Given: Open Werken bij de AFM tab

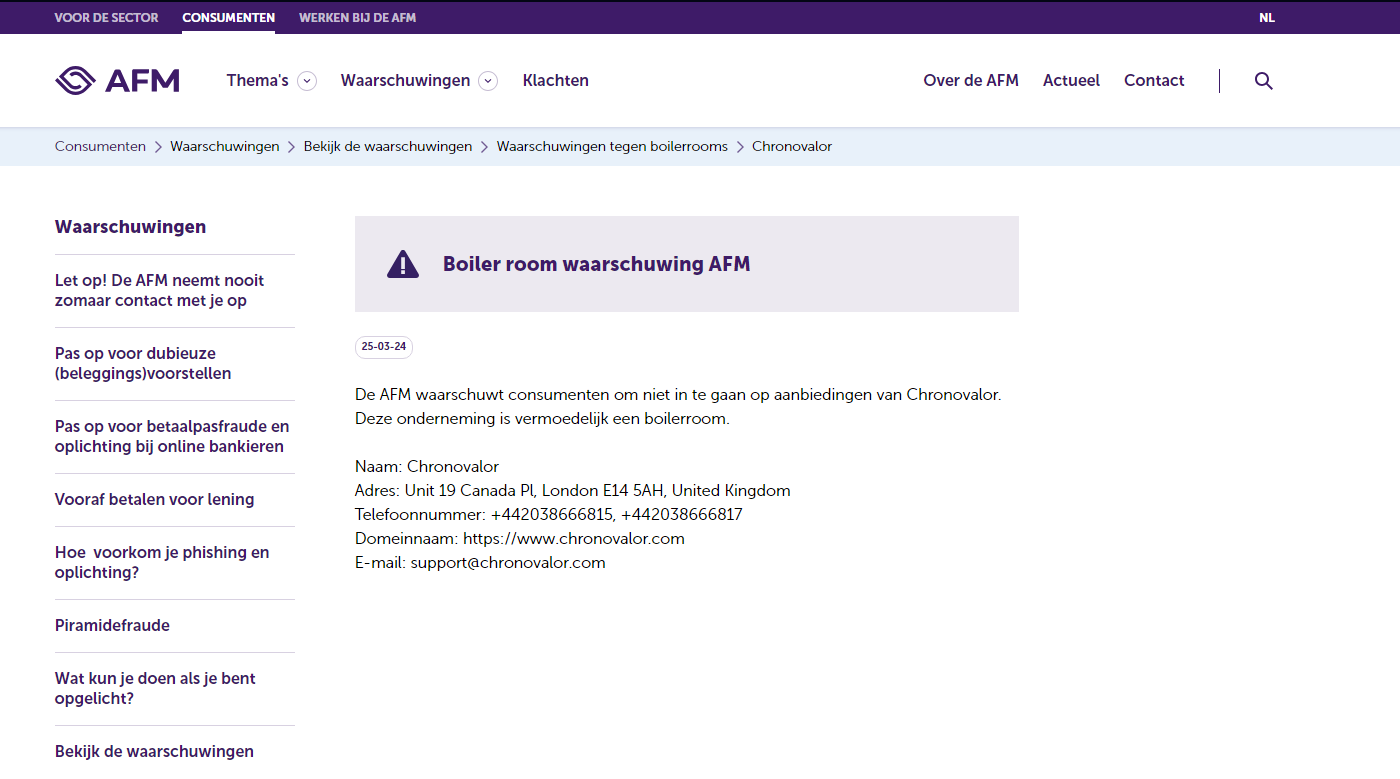Looking at the screenshot, I should (x=357, y=18).
